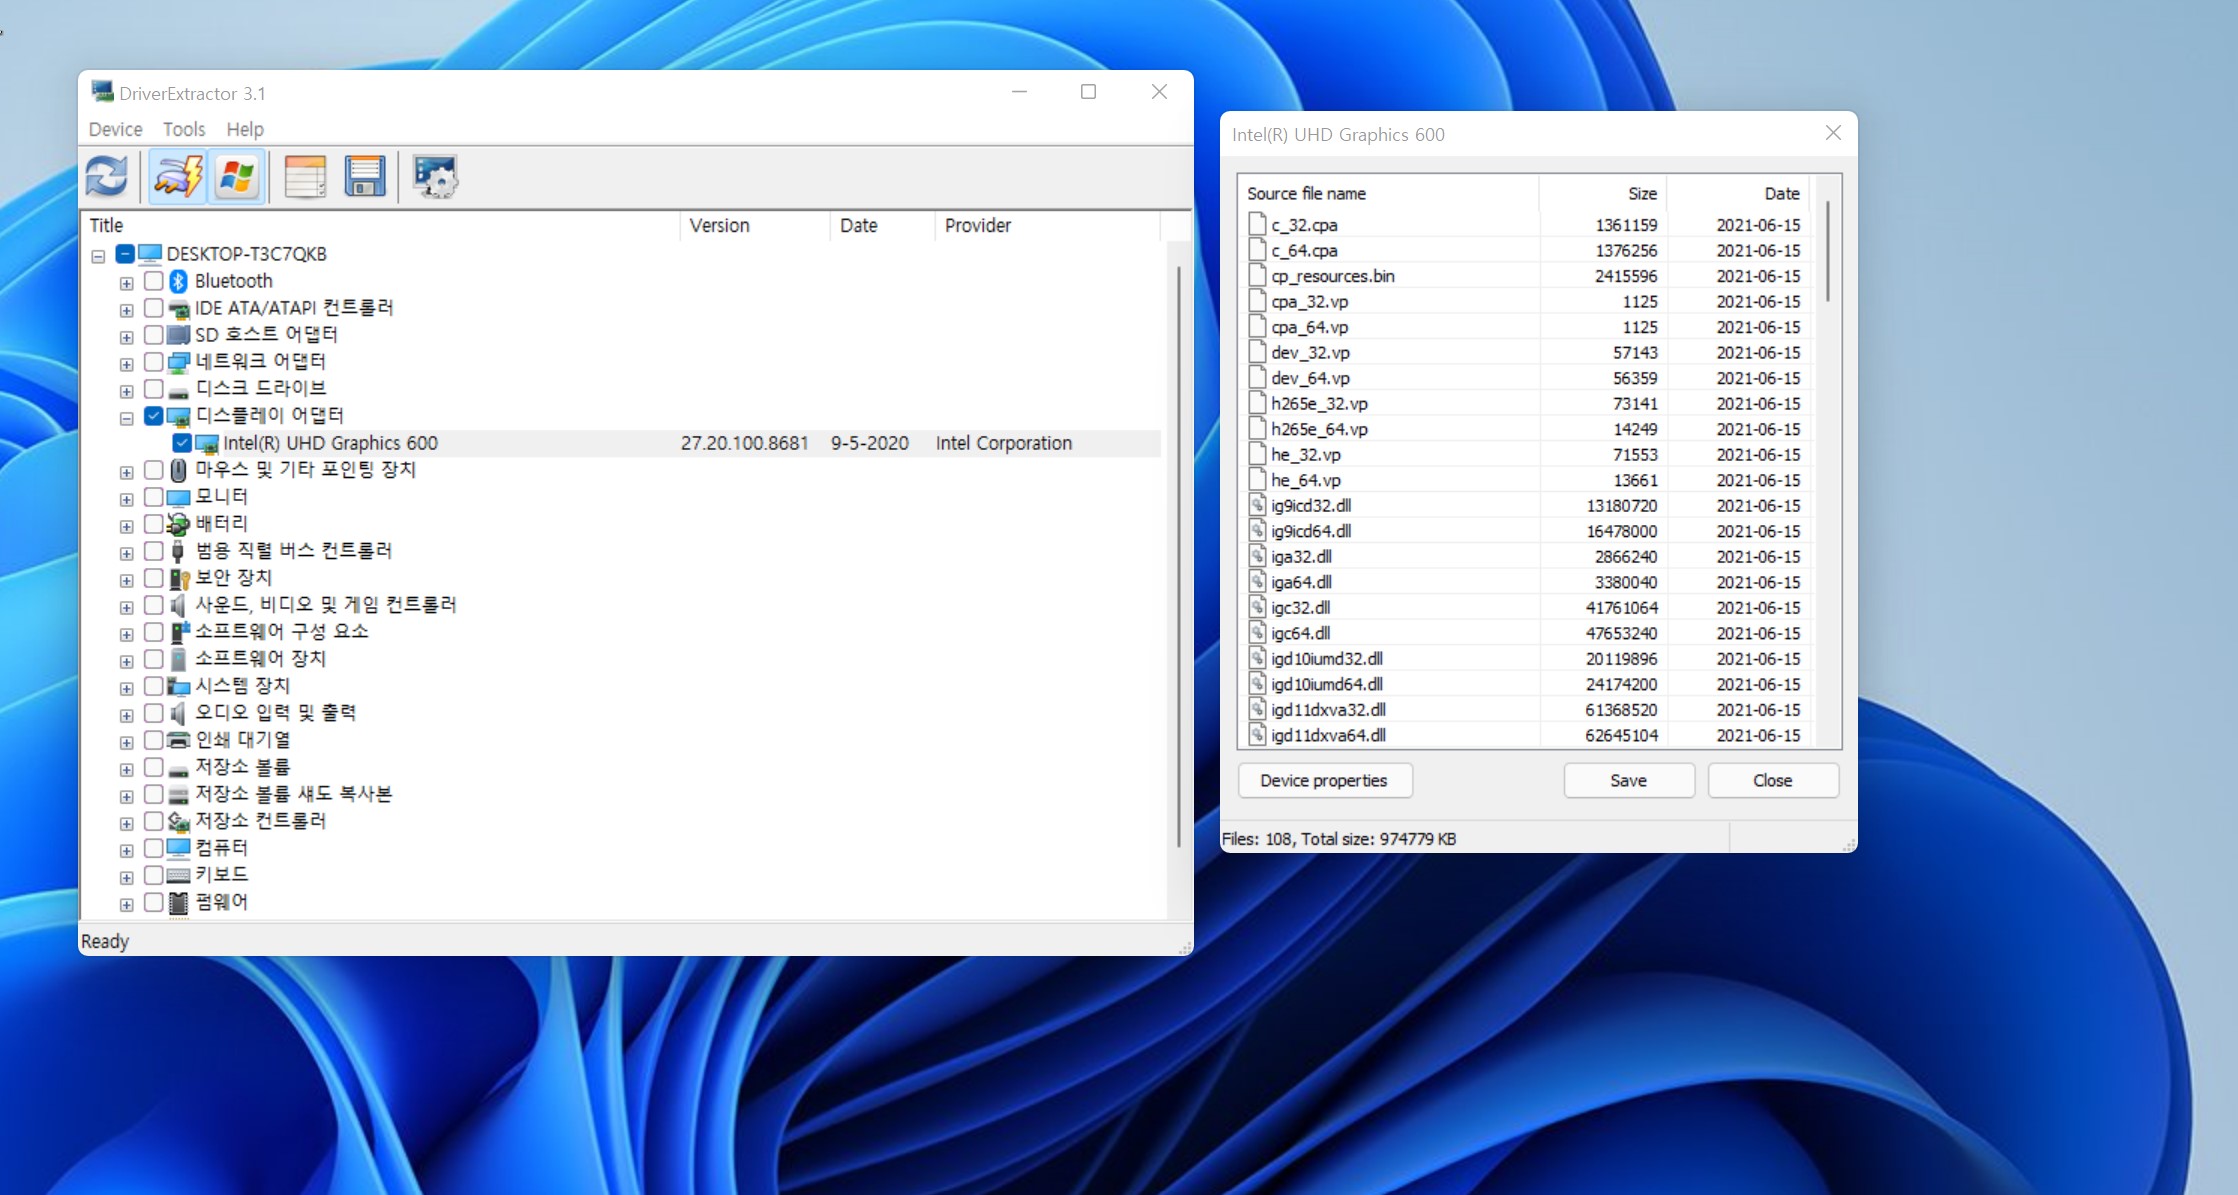Expand the Bluetooth tree node

(x=126, y=284)
